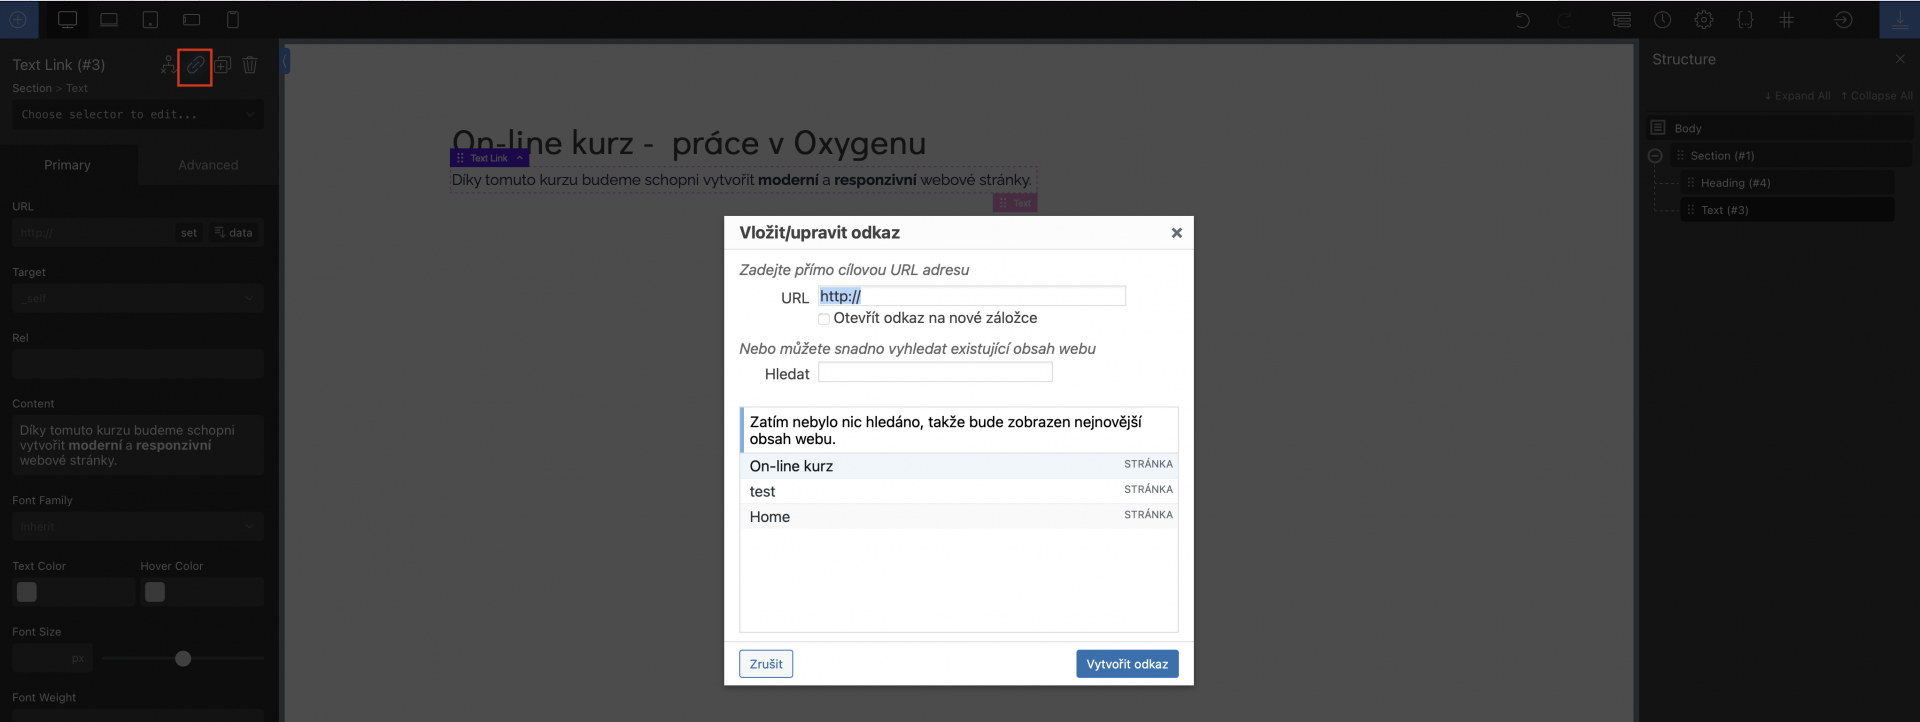Select On-line kurz page result
Viewport: 1920px width, 722px height.
(959, 466)
